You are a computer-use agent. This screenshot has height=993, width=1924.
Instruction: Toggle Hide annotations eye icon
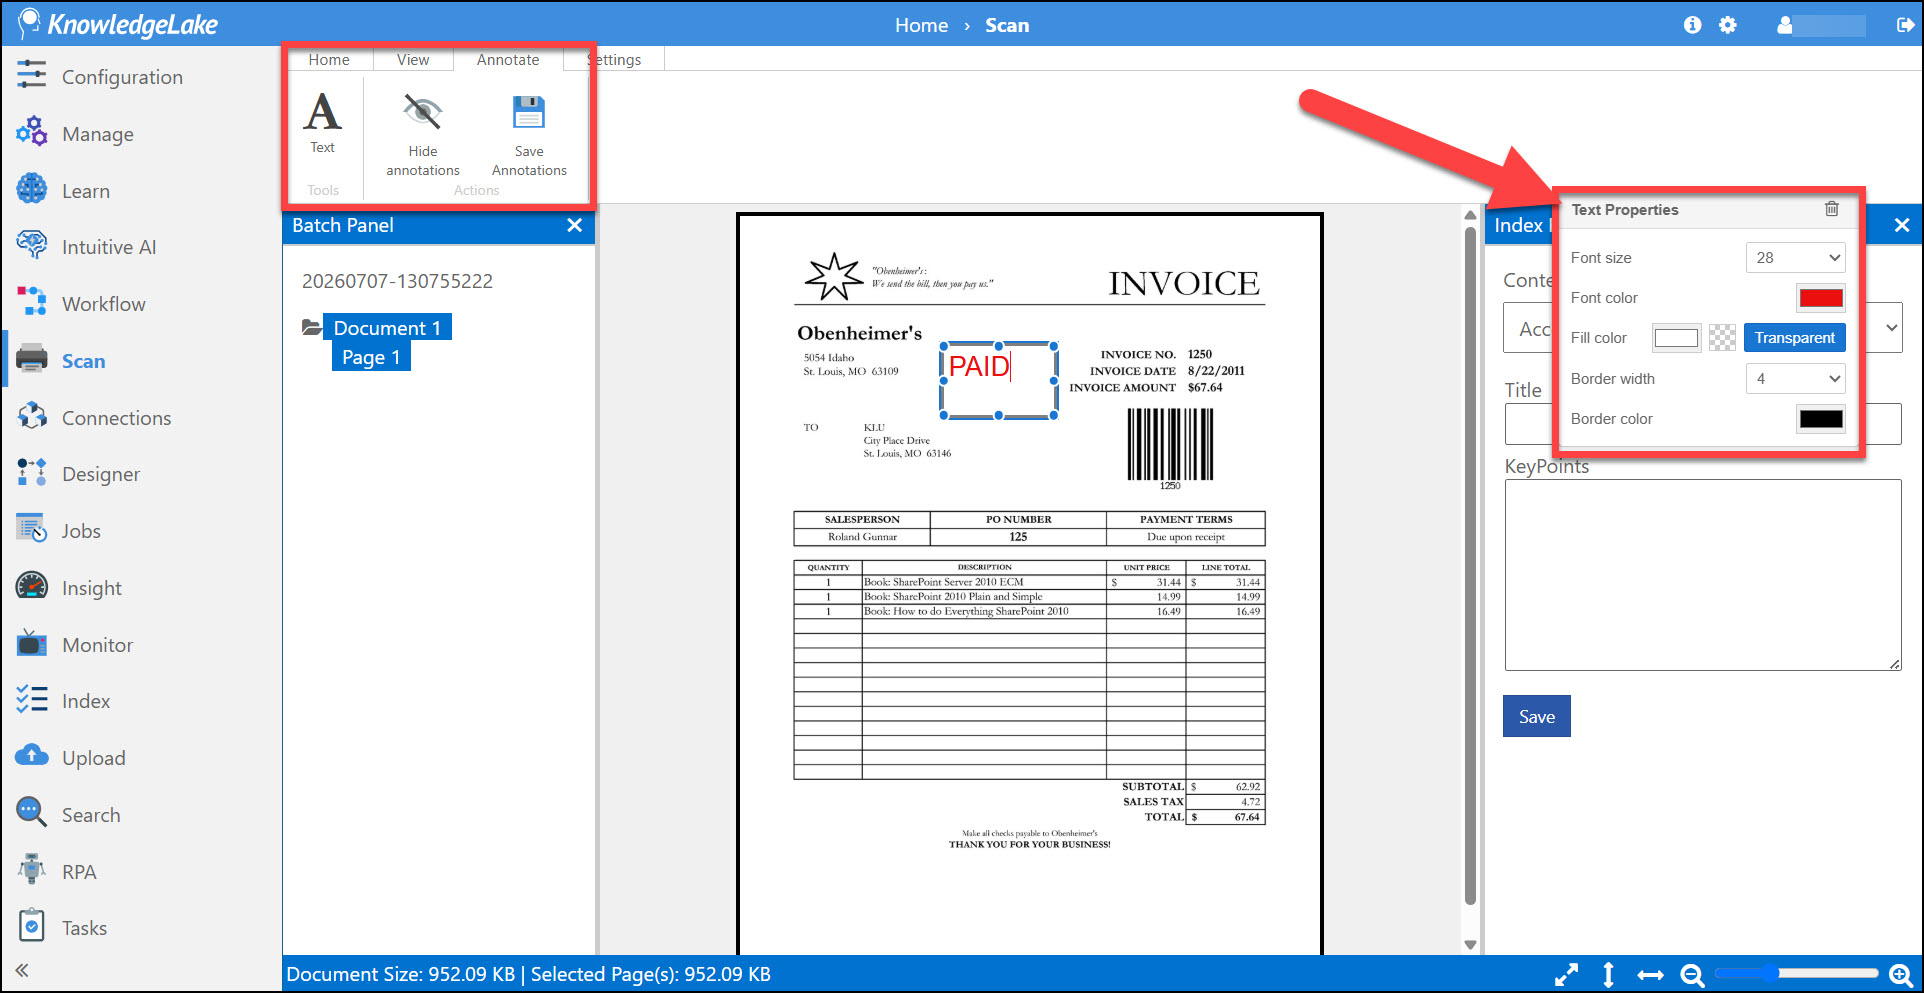pos(422,112)
